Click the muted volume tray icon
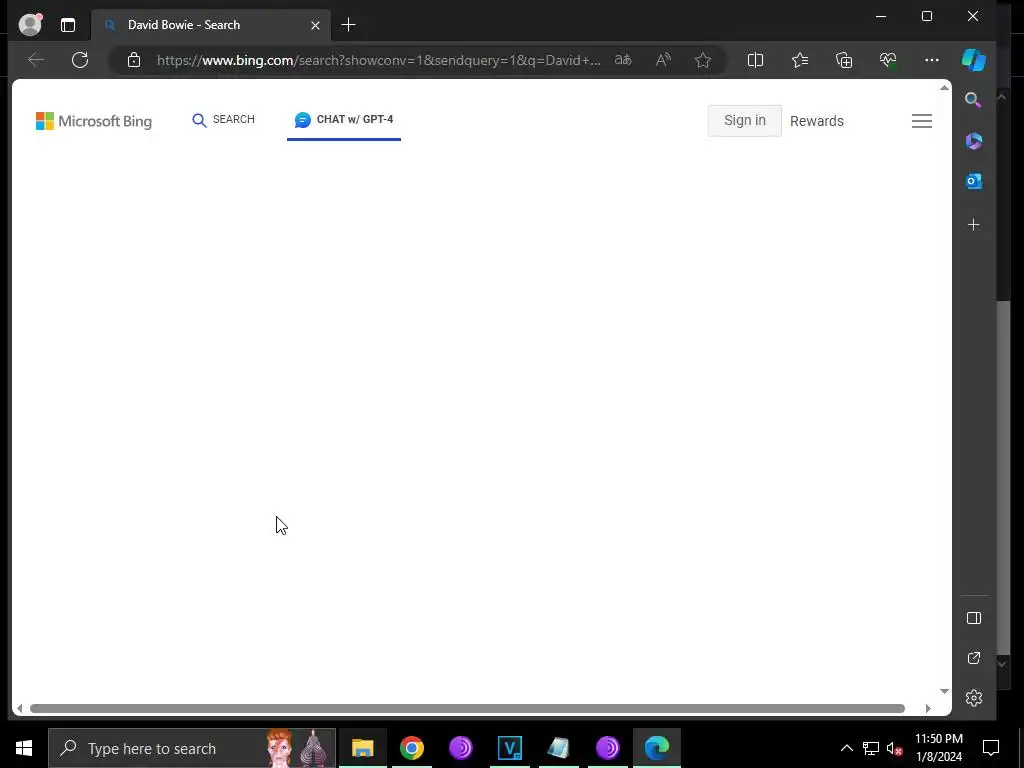Viewport: 1024px width, 768px height. pos(895,748)
